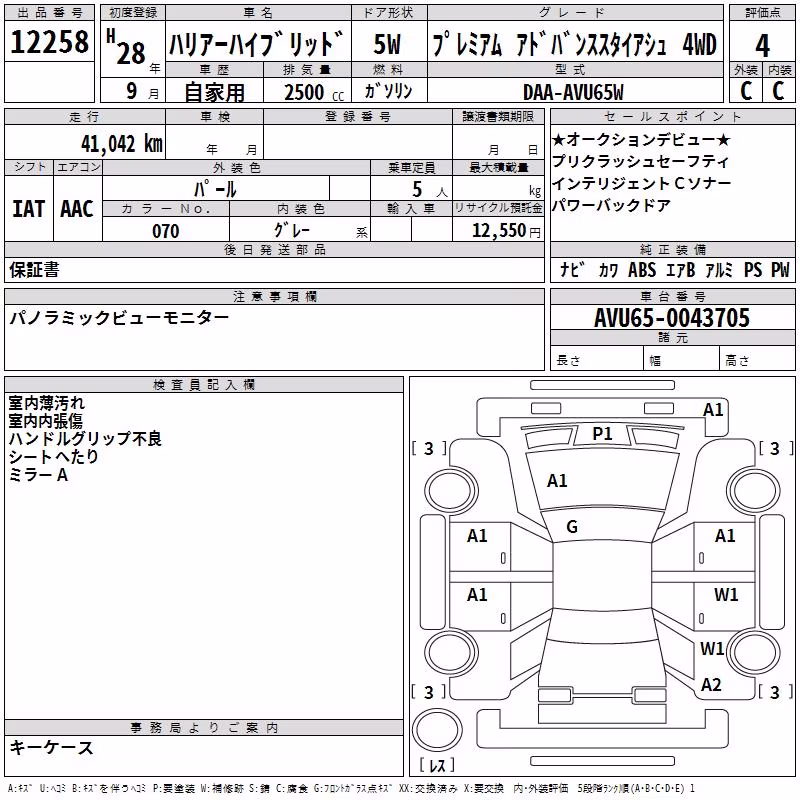
Task: Click grade プレミアム アドバンススタイアシュ 4WD
Action: pos(574,44)
